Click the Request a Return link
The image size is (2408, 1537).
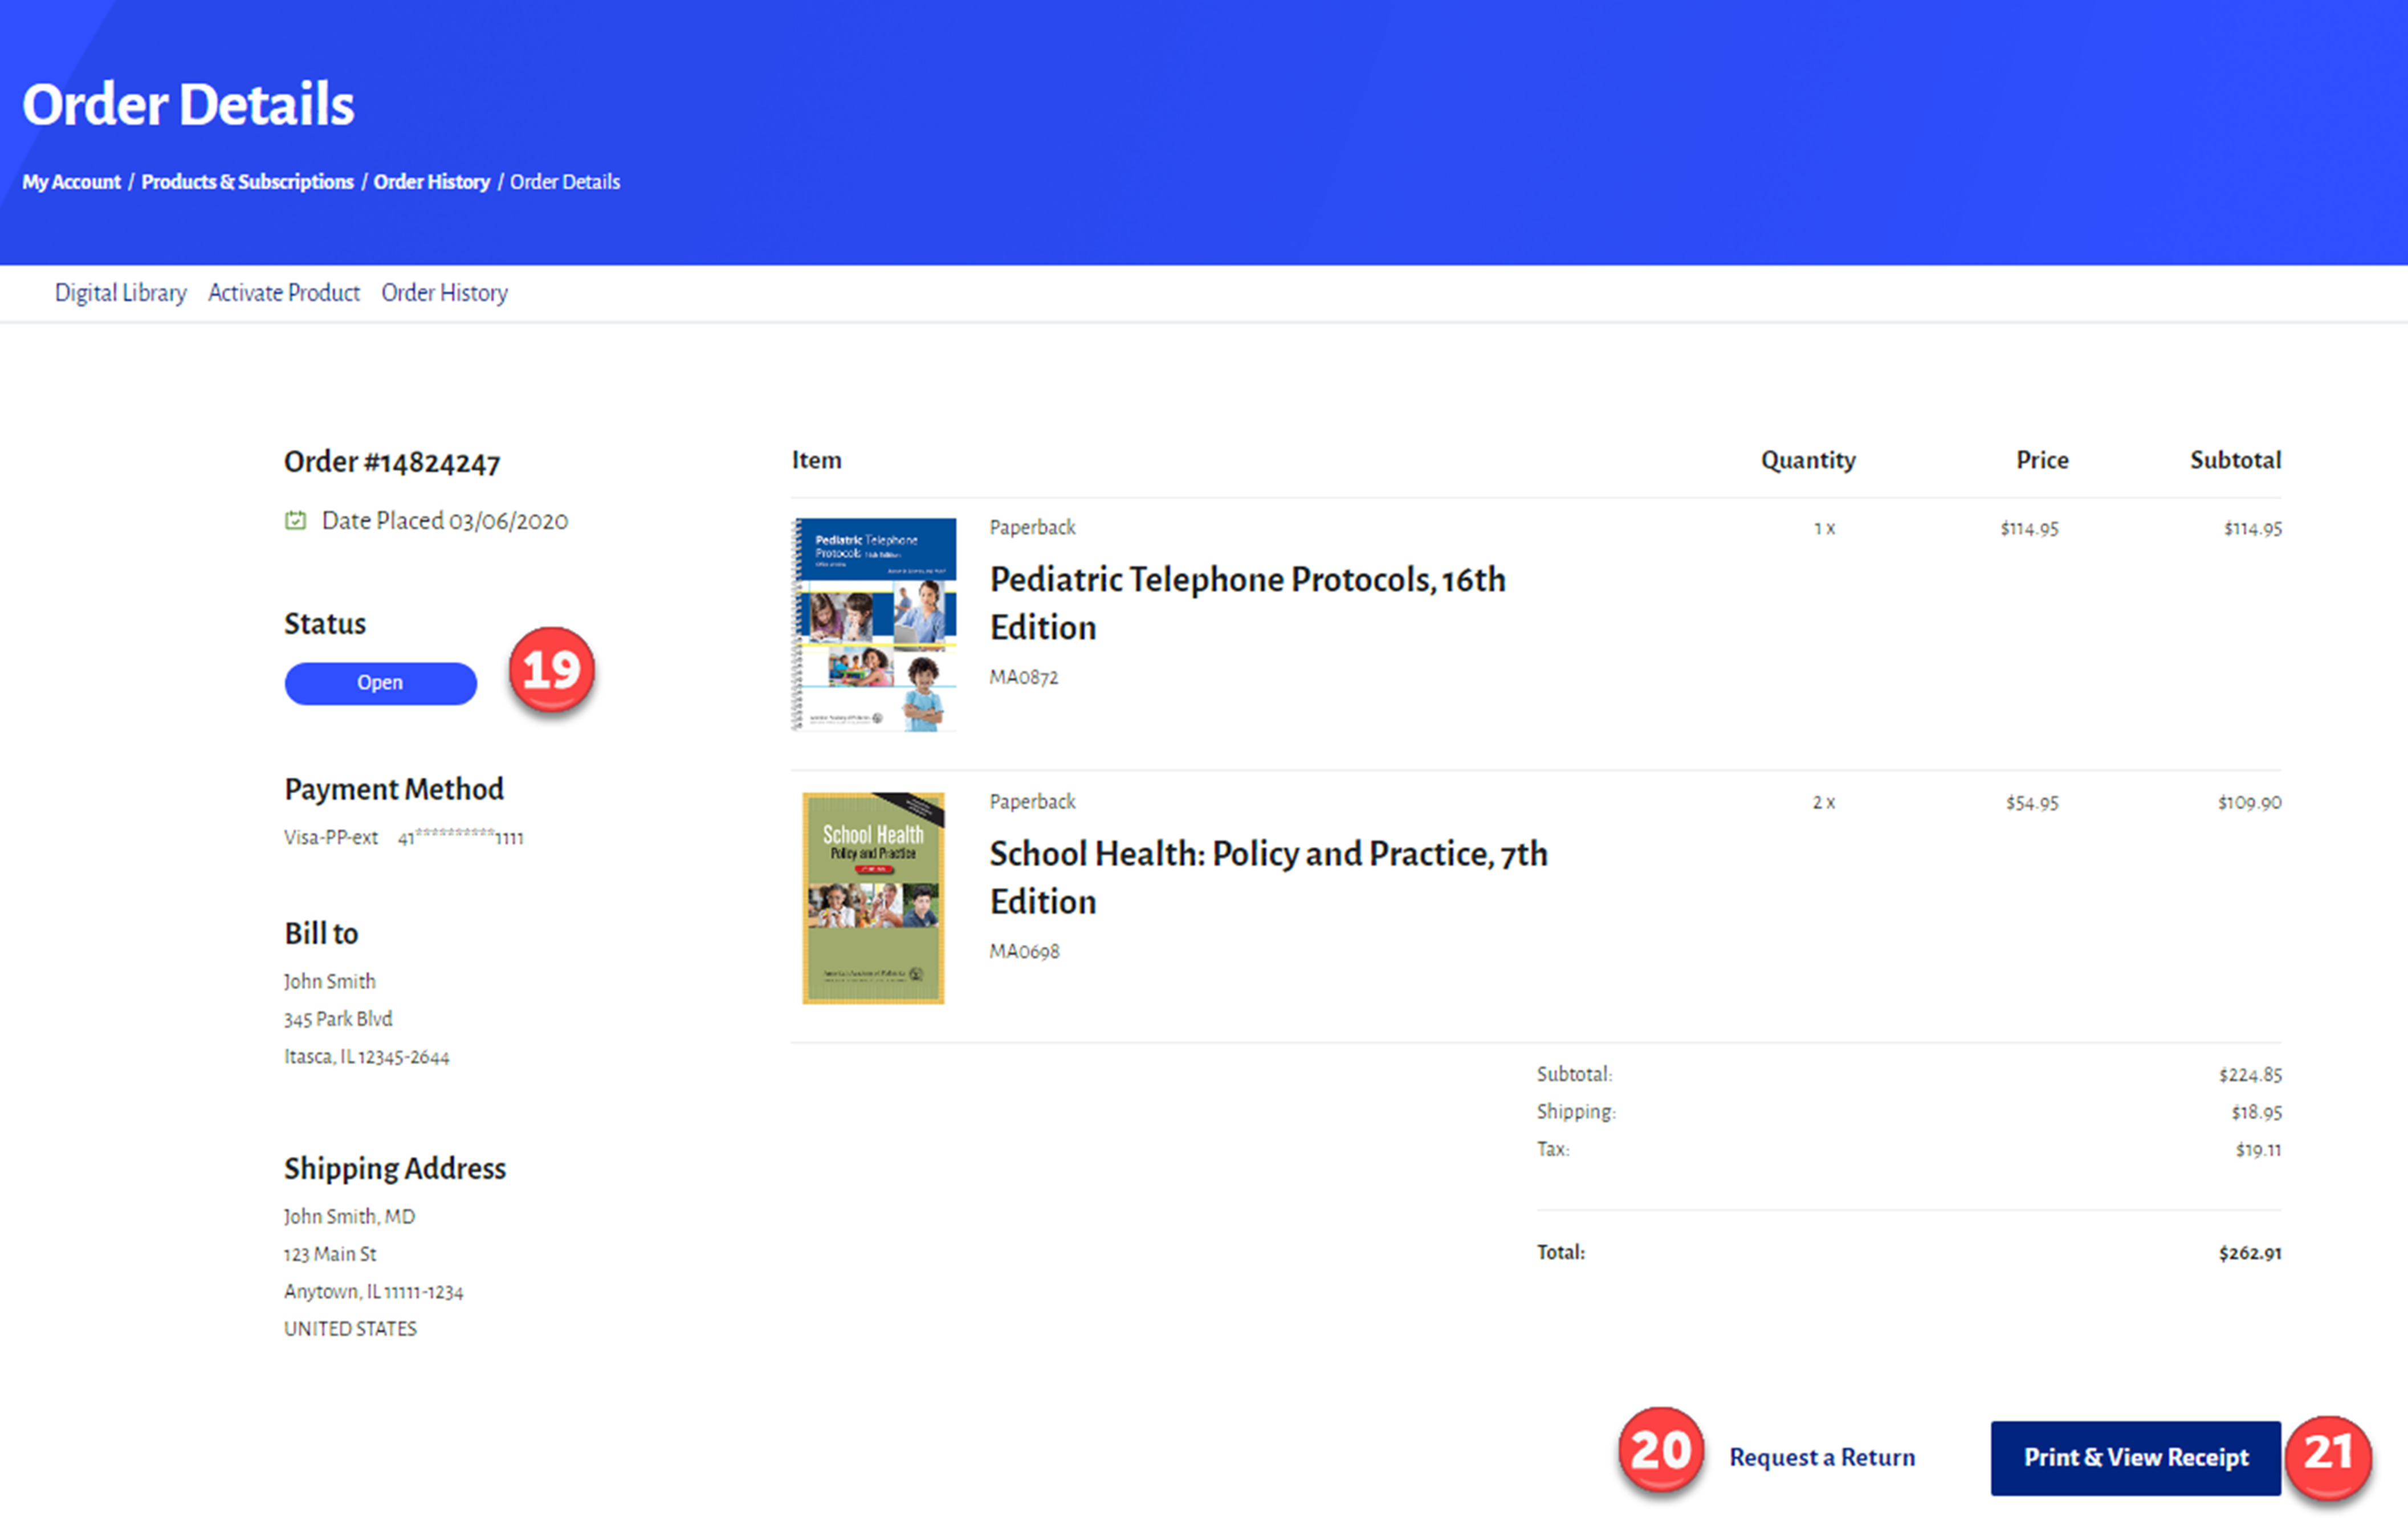pos(1822,1457)
